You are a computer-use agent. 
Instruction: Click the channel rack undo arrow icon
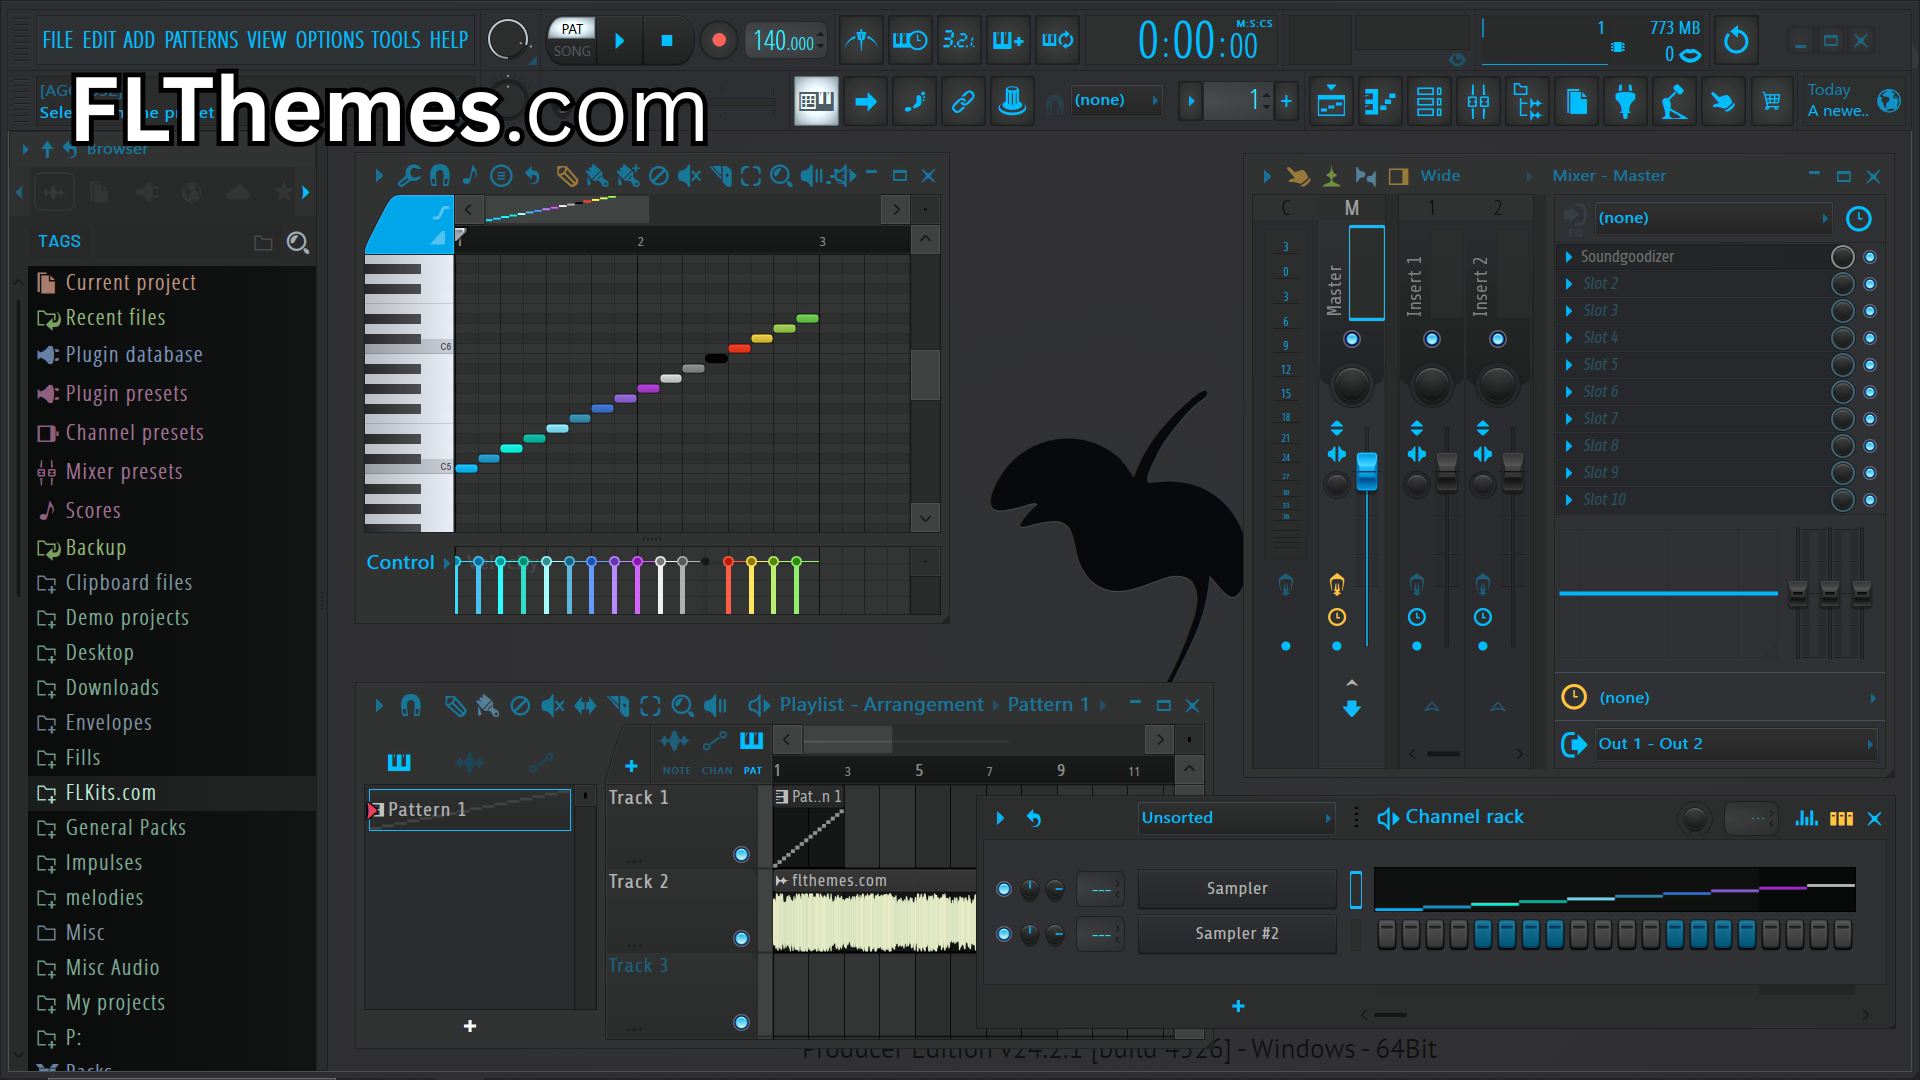[x=1034, y=818]
